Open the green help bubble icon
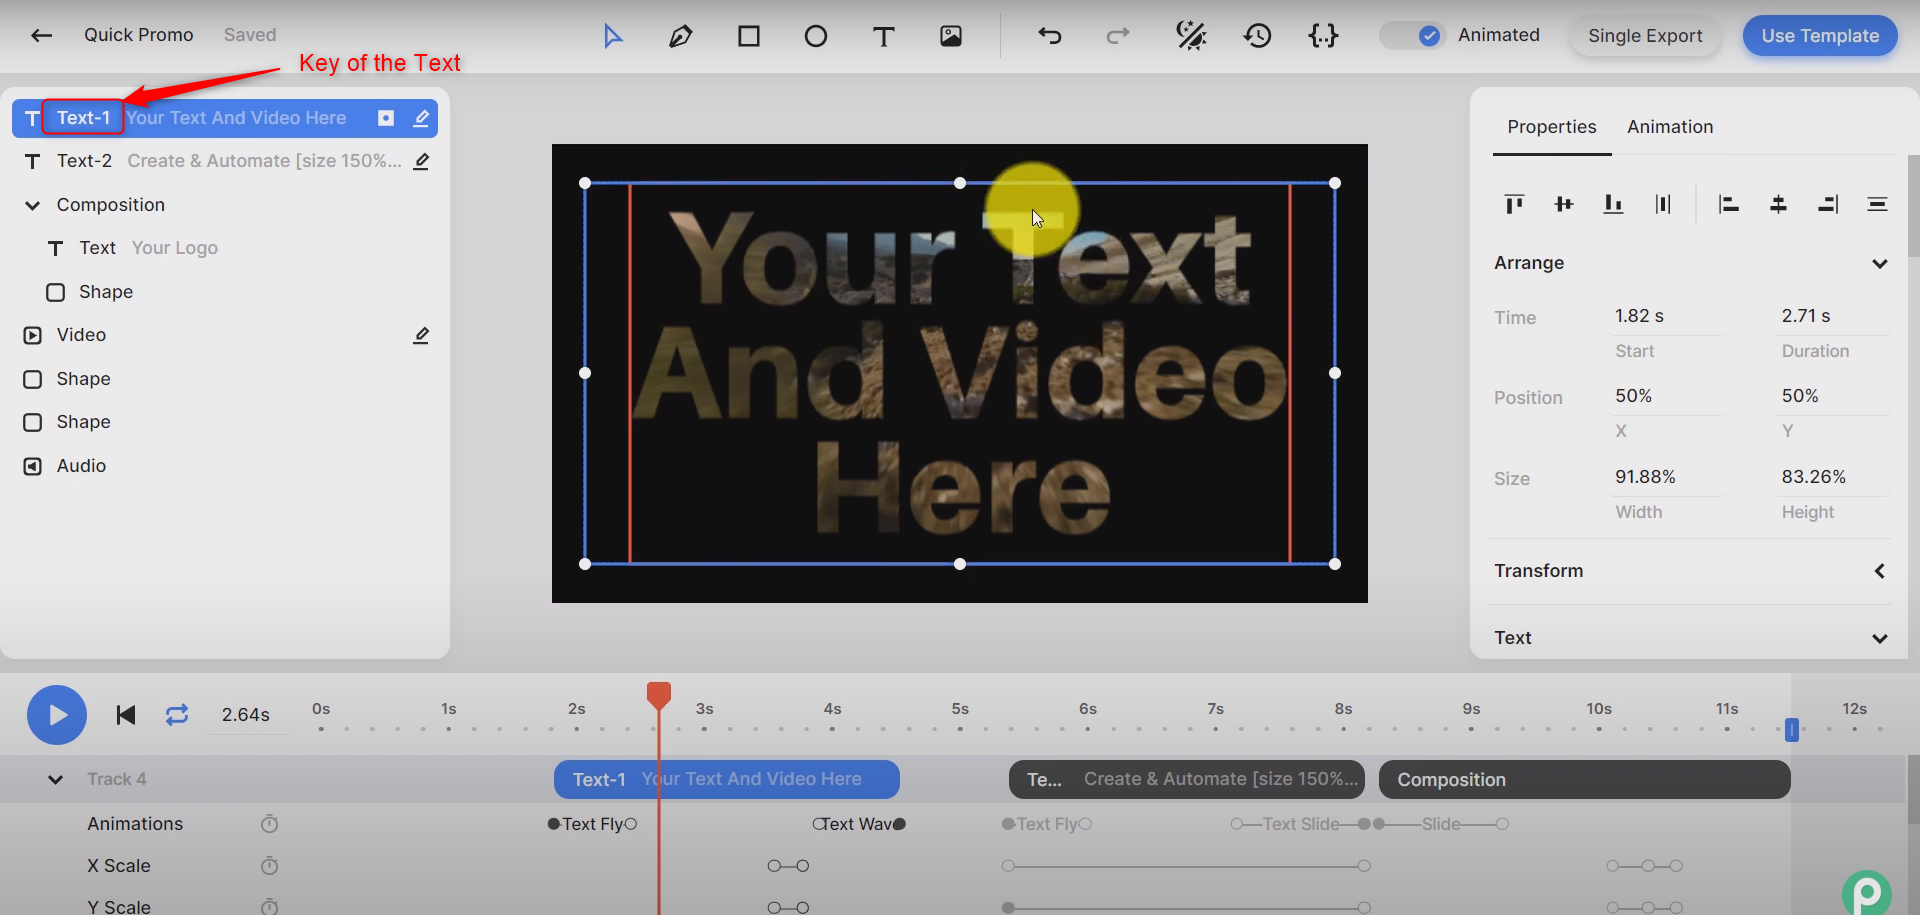Viewport: 1920px width, 915px height. [x=1867, y=893]
